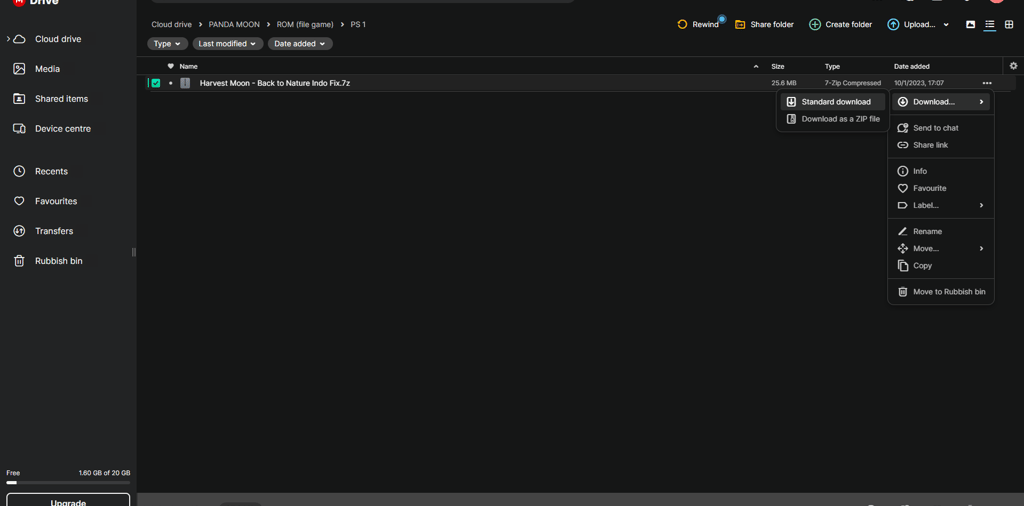Open Download... submenu
The width and height of the screenshot is (1024, 506).
[940, 102]
